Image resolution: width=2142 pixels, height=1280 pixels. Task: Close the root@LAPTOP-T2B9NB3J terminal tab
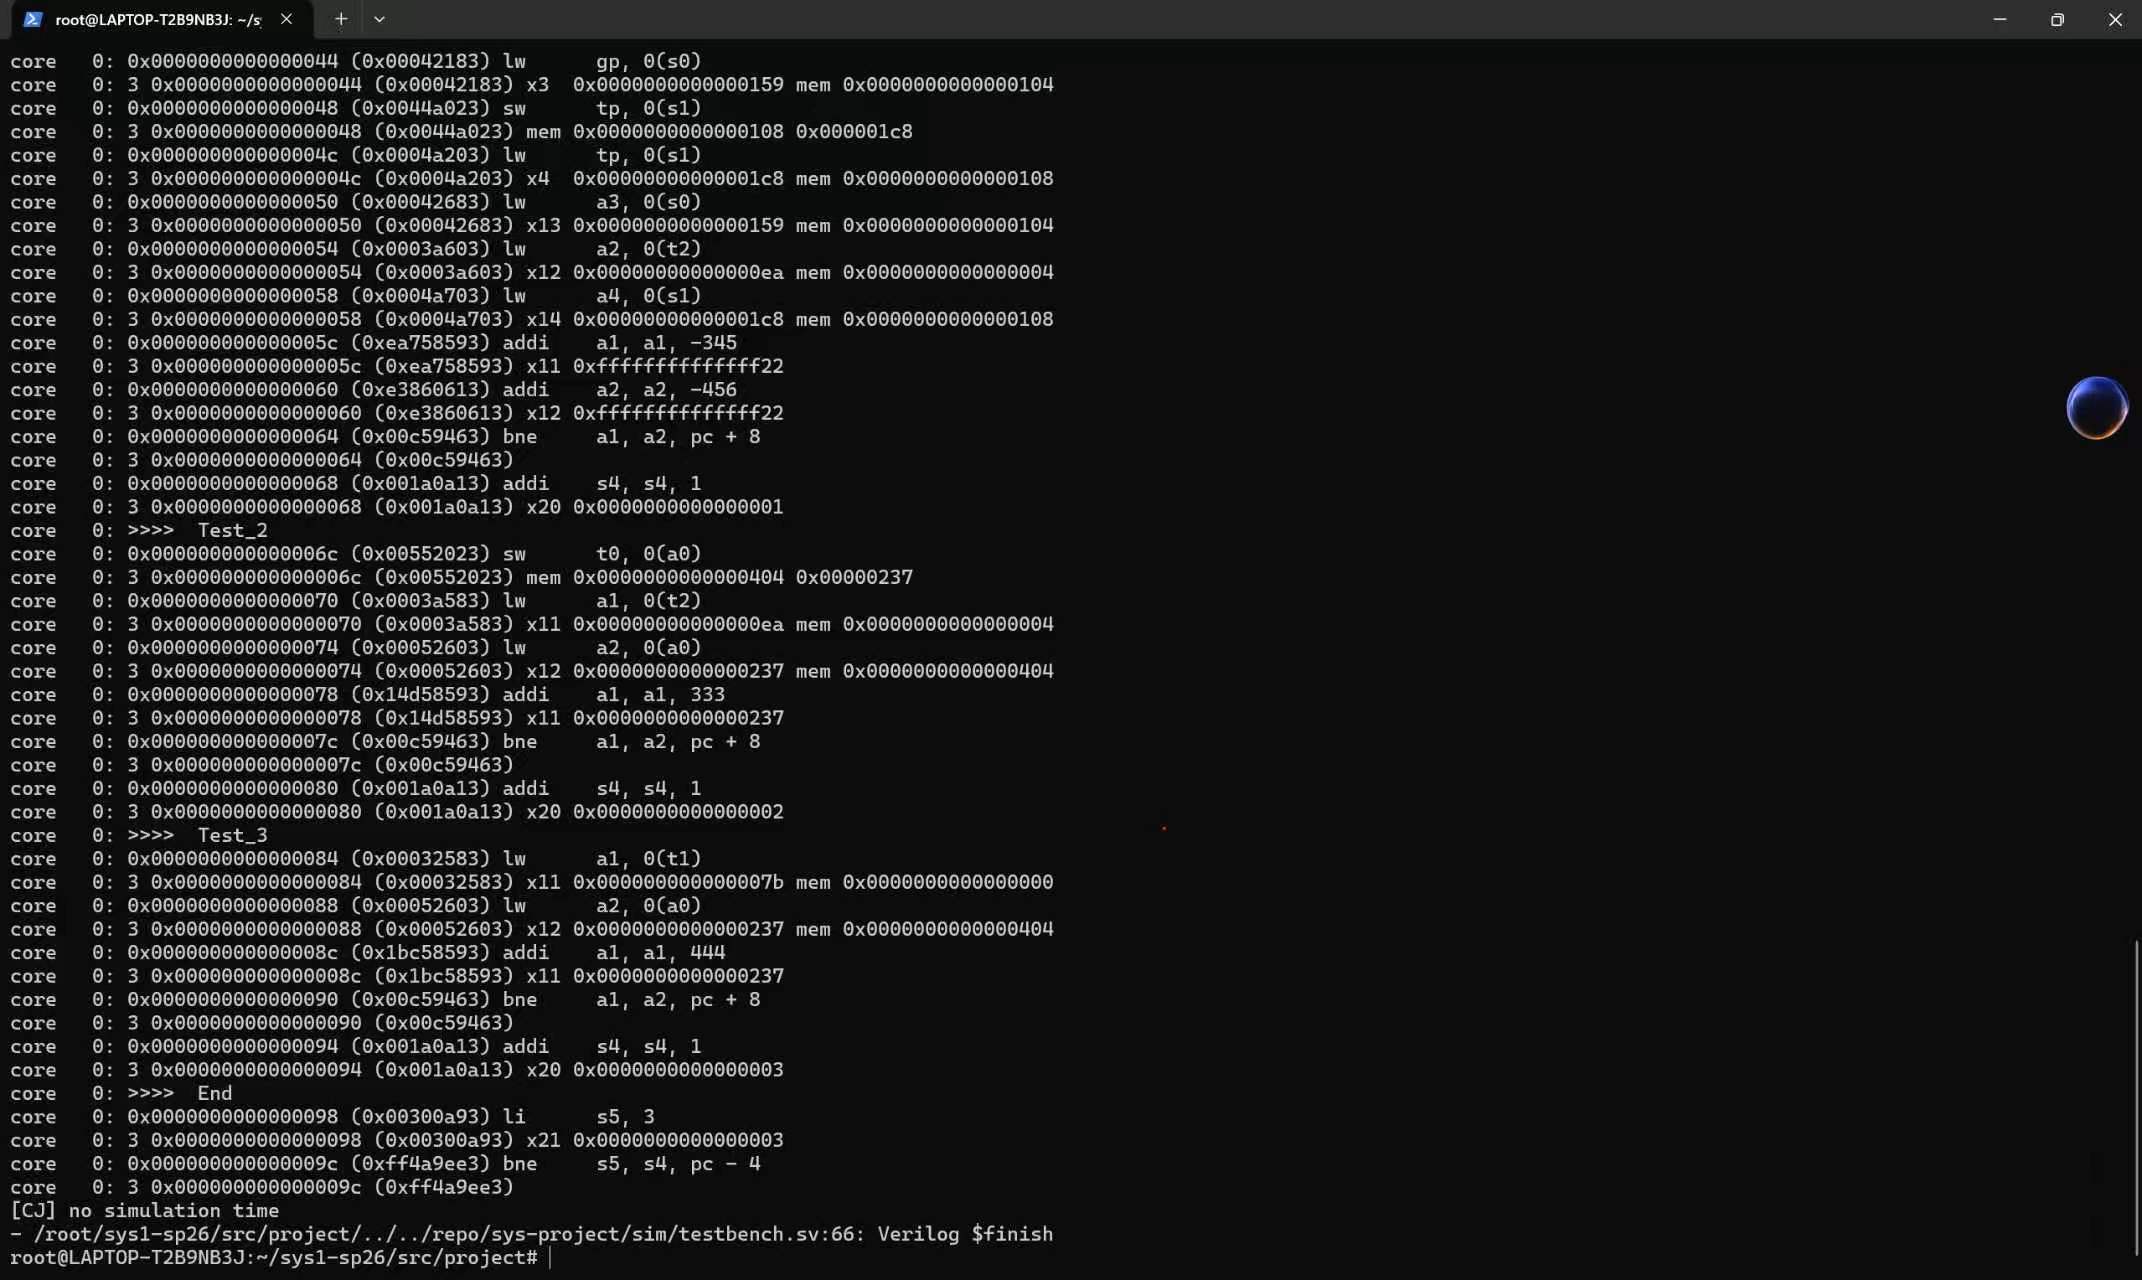coord(286,19)
